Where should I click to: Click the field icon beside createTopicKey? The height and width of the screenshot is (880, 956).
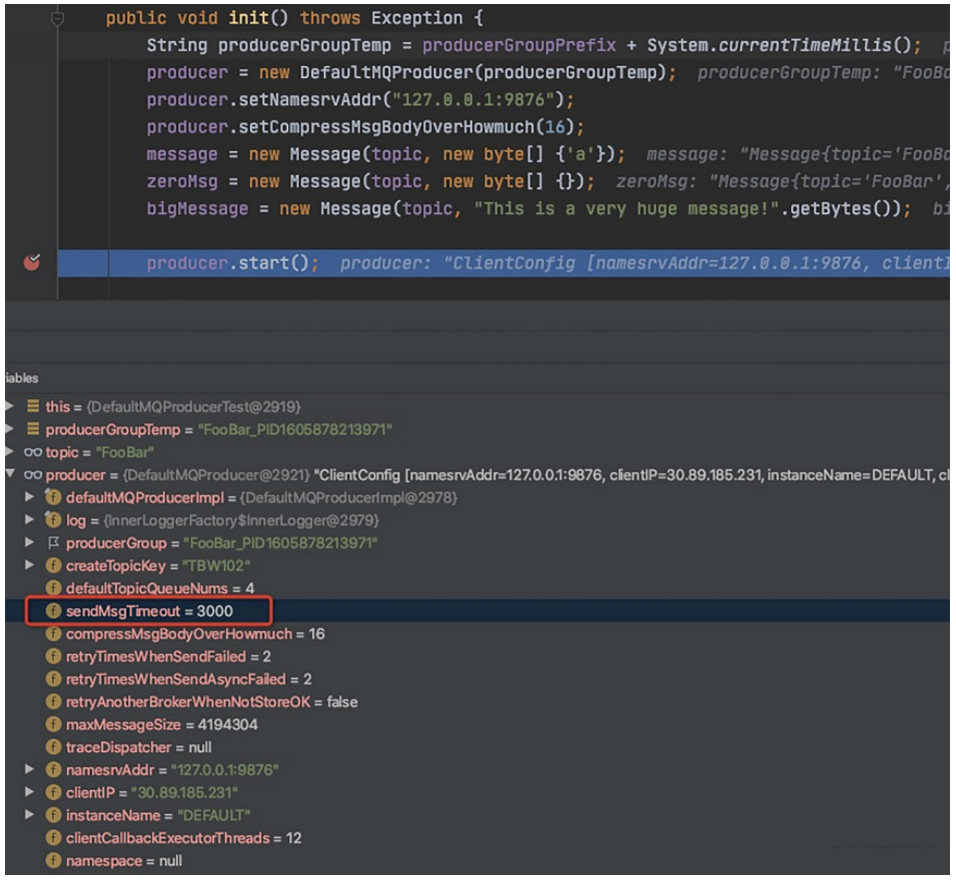tap(53, 565)
